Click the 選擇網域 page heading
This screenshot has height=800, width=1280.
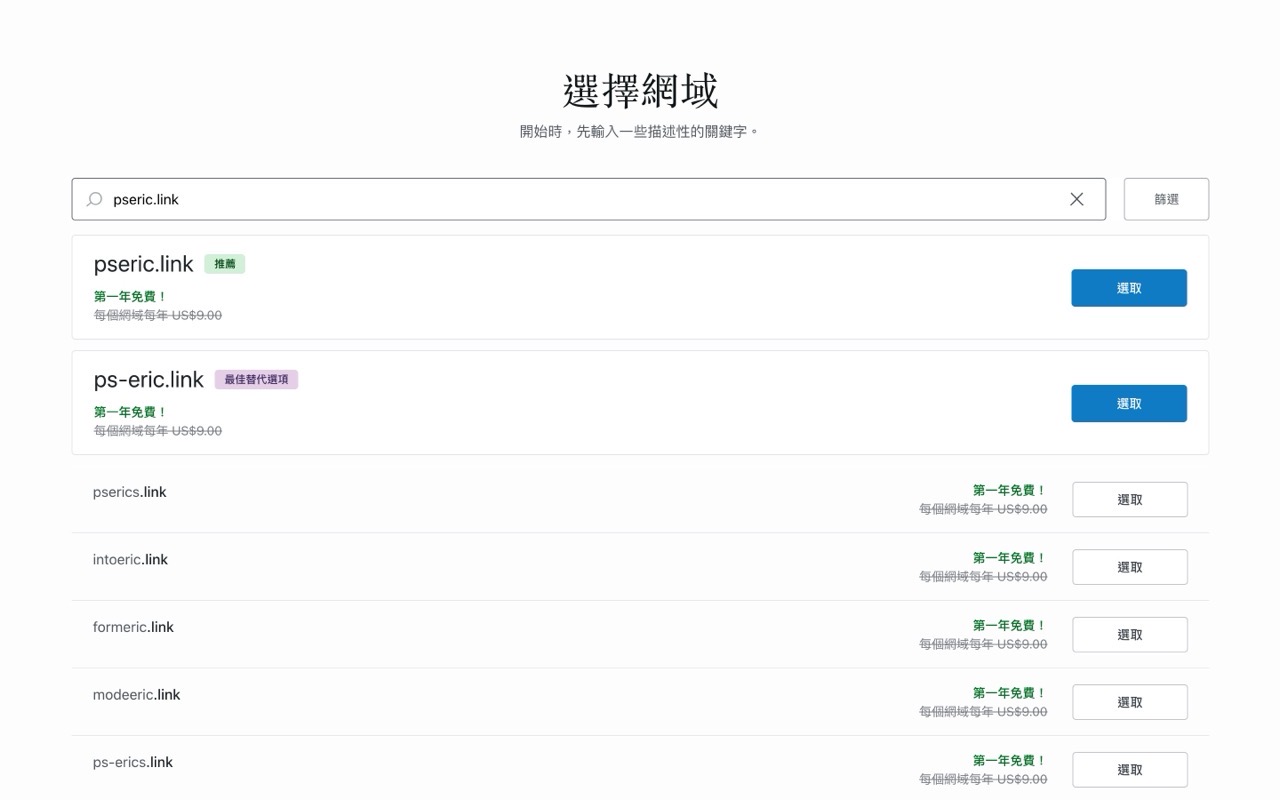[x=640, y=91]
